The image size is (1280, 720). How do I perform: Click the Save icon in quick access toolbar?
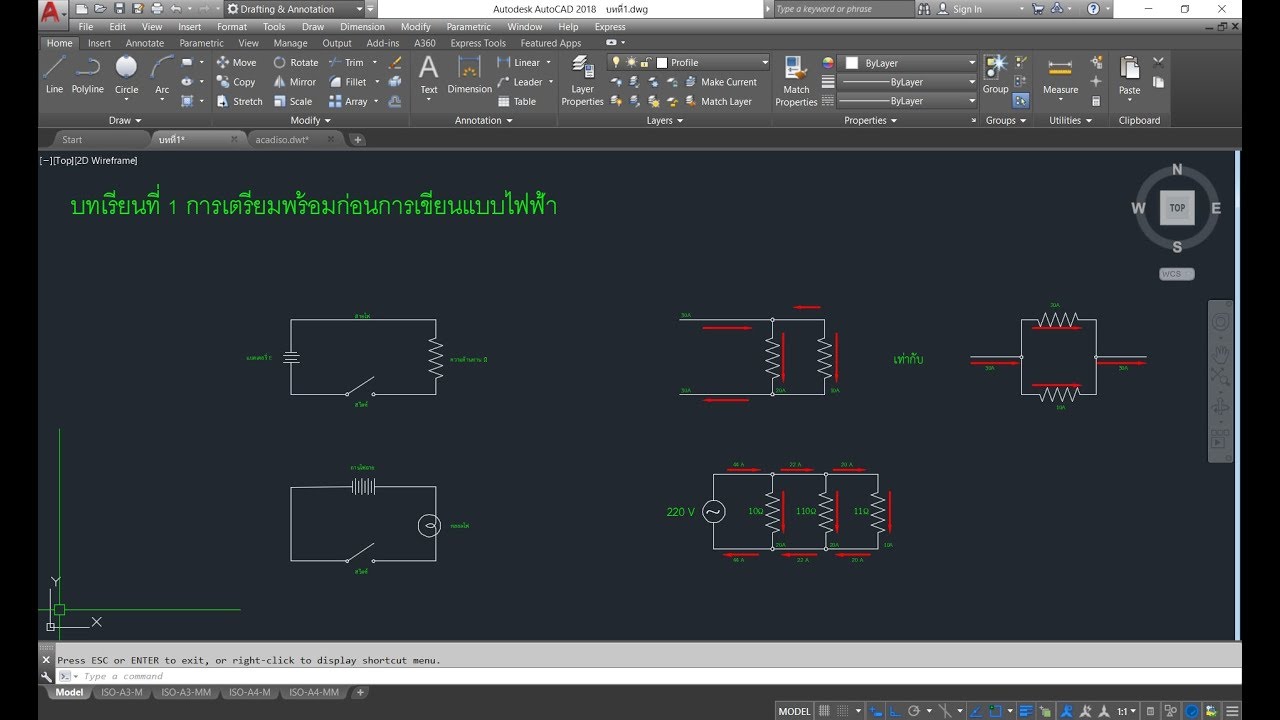(120, 9)
